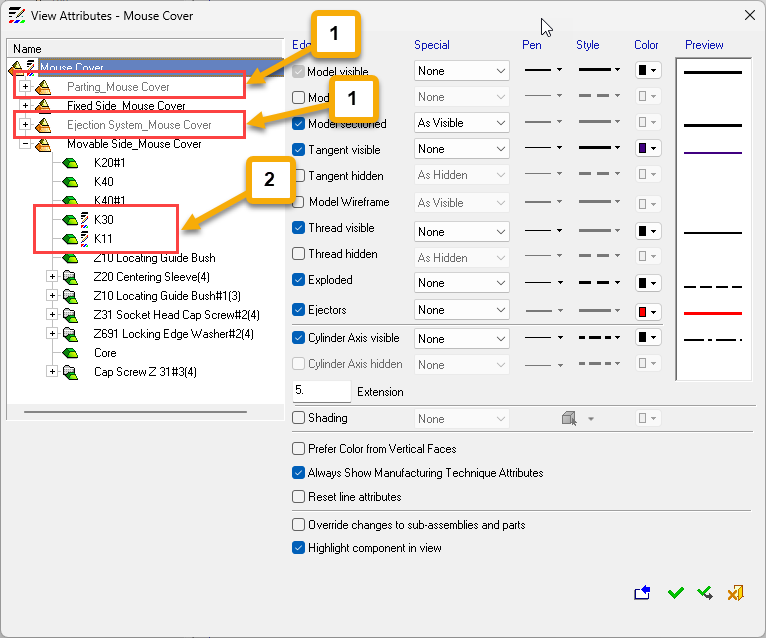Click the Fixed Side_Mouse Cover assembly icon
The width and height of the screenshot is (766, 638).
click(x=43, y=106)
